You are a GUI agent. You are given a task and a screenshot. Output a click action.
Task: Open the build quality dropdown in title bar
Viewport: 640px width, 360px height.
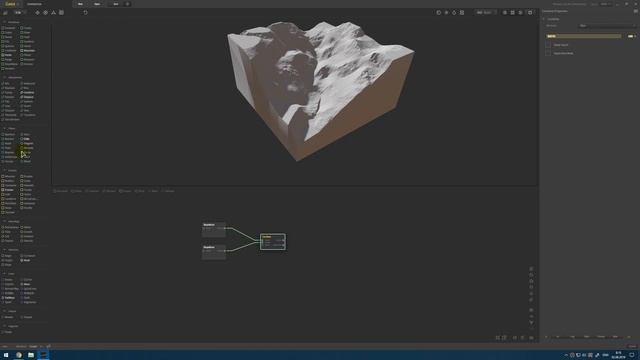click(x=605, y=4)
